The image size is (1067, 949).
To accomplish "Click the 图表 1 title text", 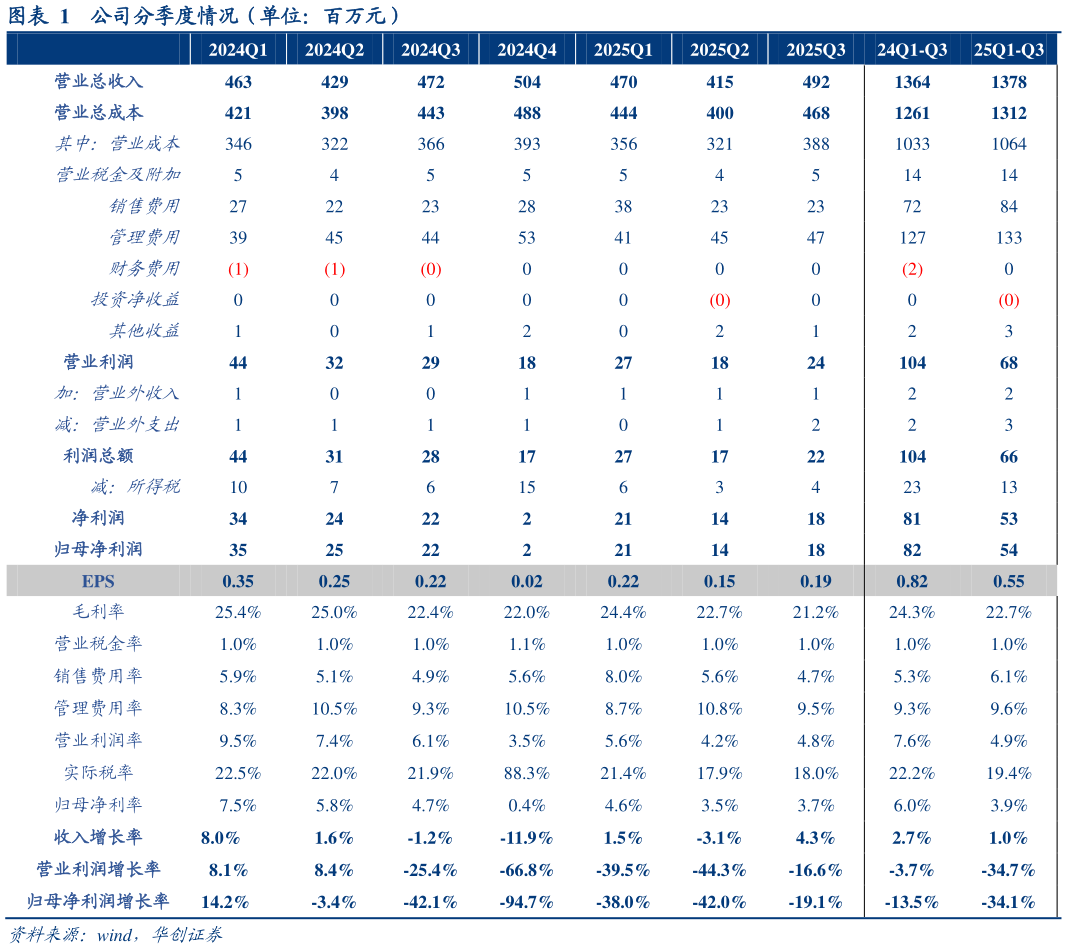I will 39,16.
